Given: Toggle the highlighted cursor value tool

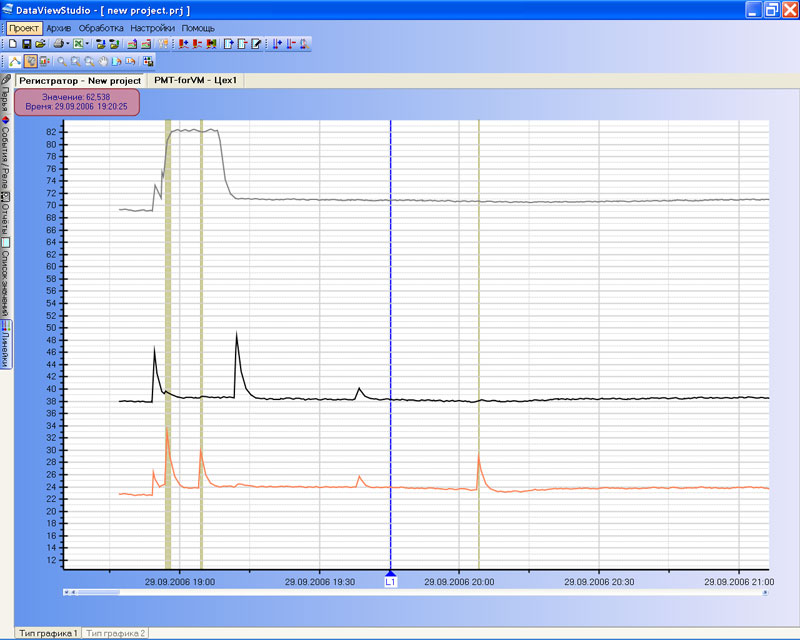Looking at the screenshot, I should tap(31, 62).
